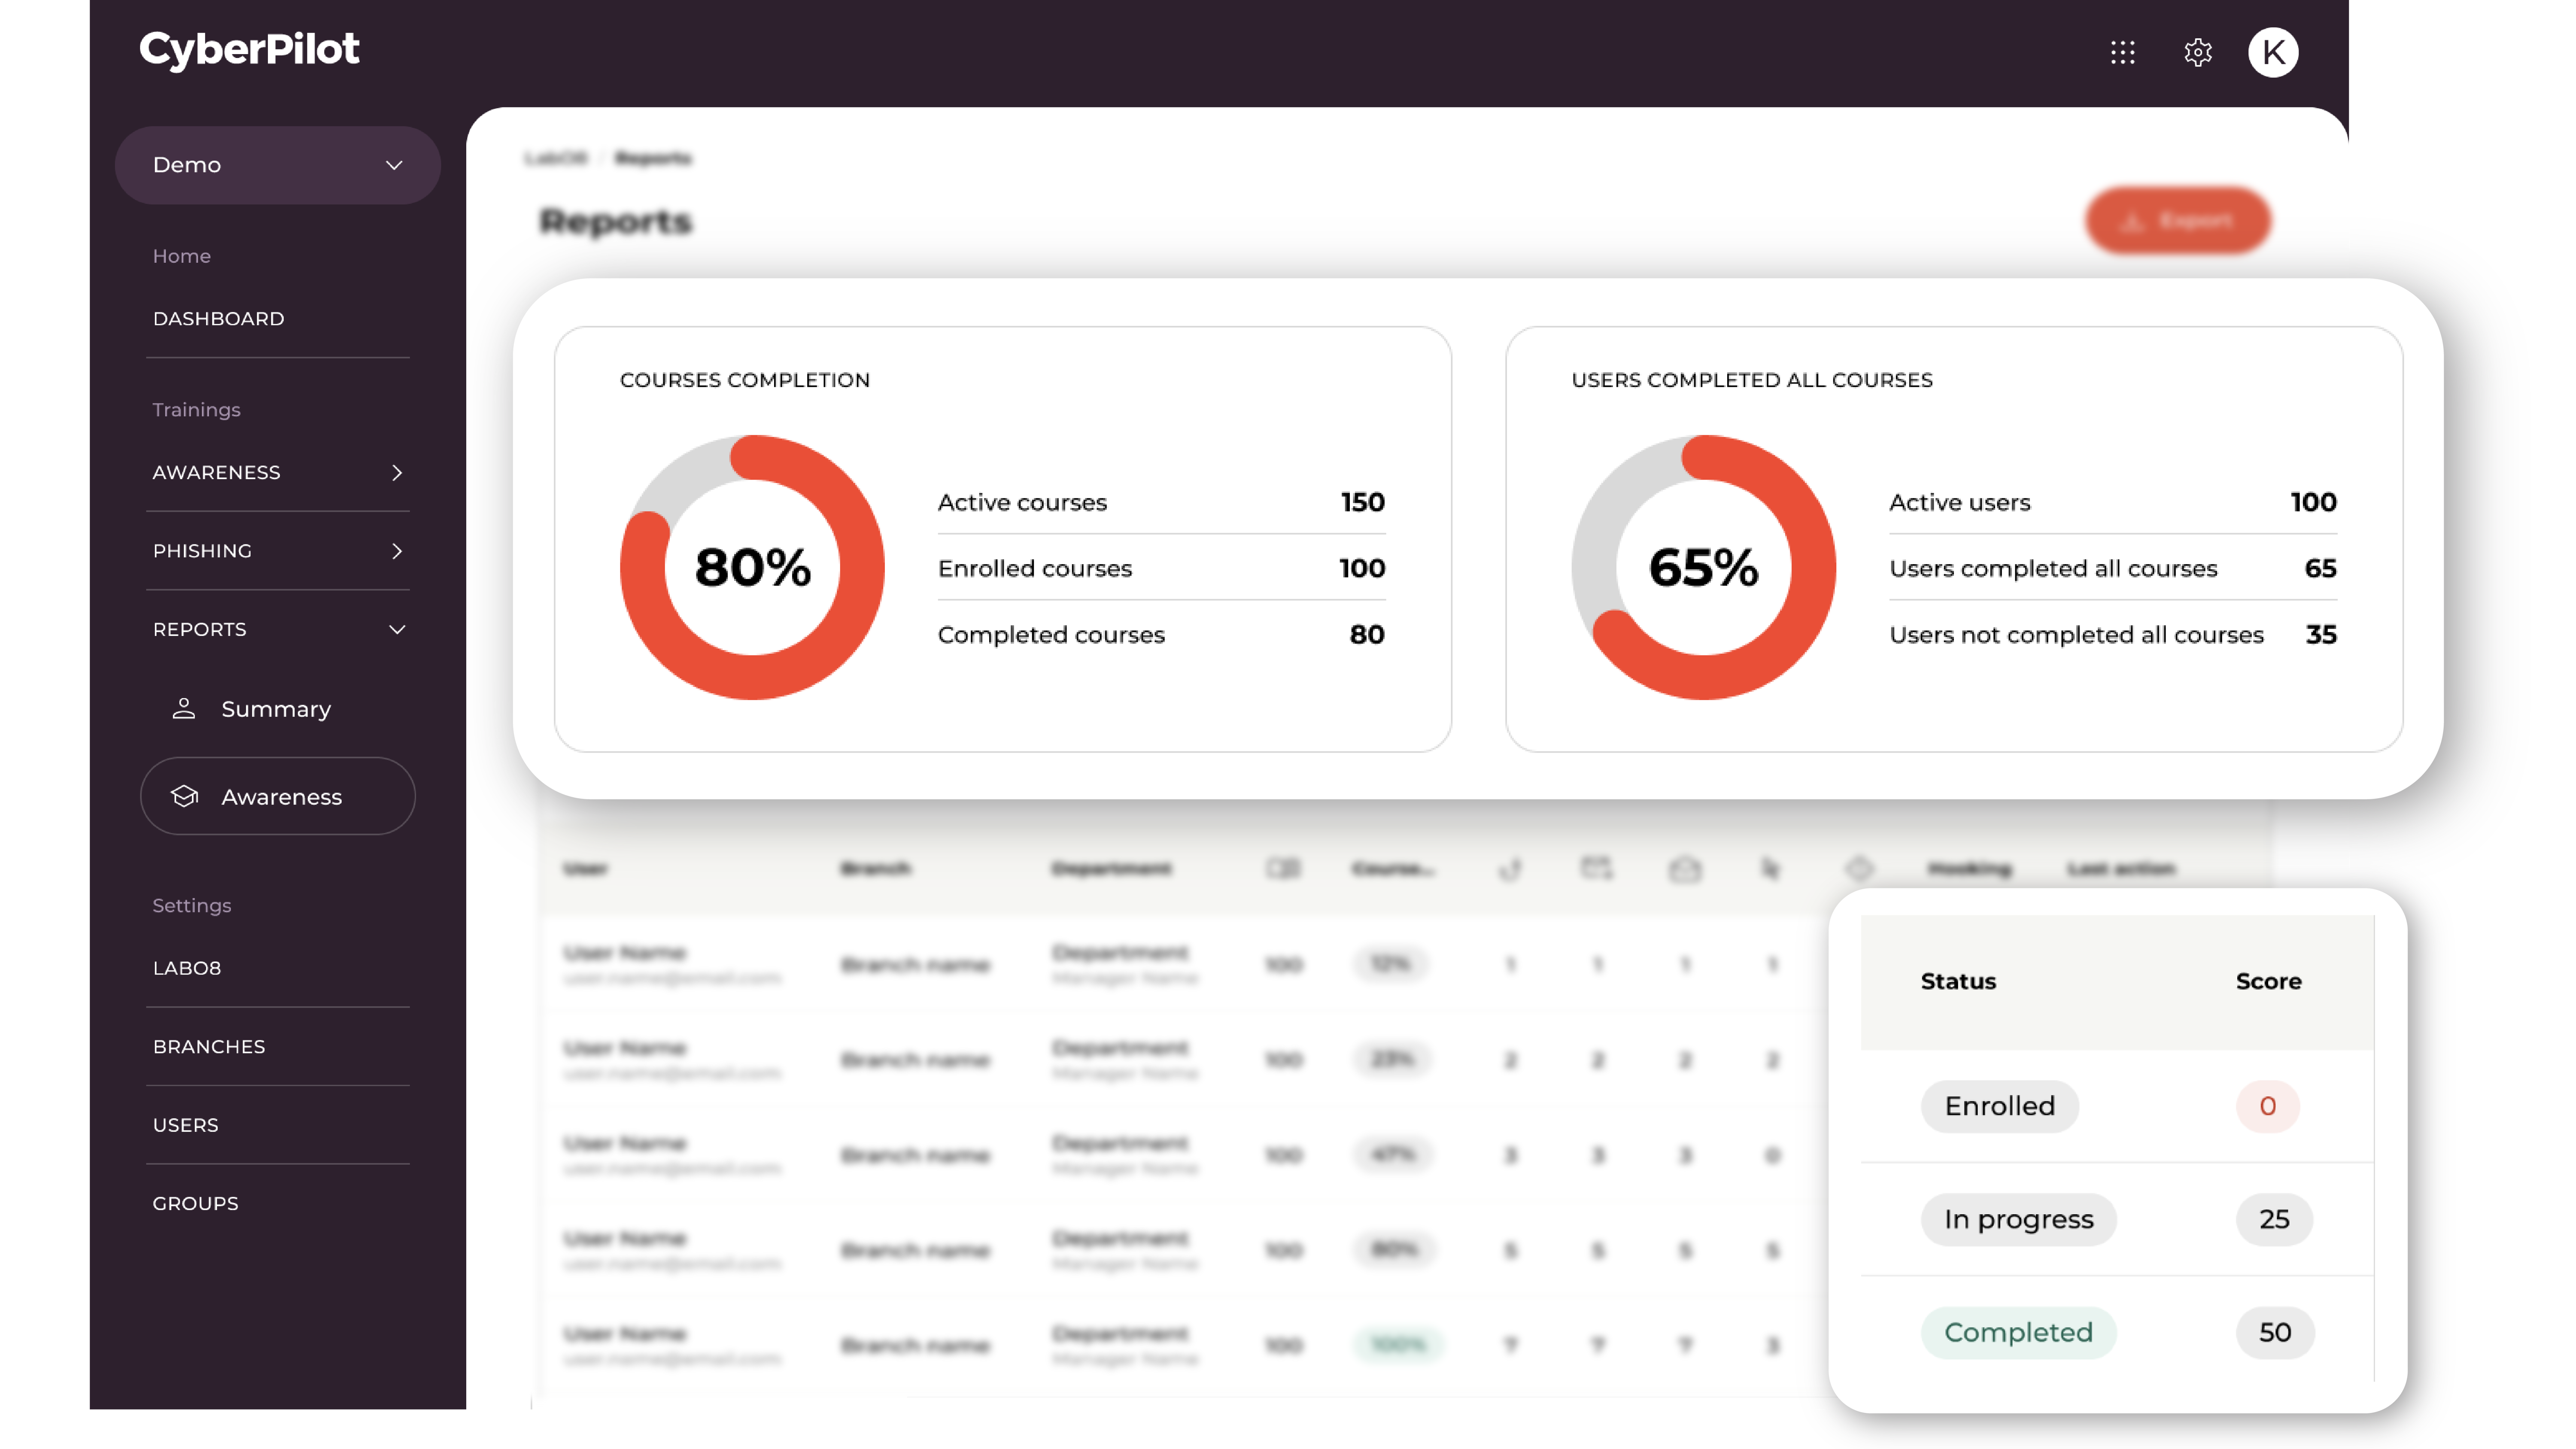Click the CyberPilot logo
The height and width of the screenshot is (1449, 2576).
(x=249, y=49)
